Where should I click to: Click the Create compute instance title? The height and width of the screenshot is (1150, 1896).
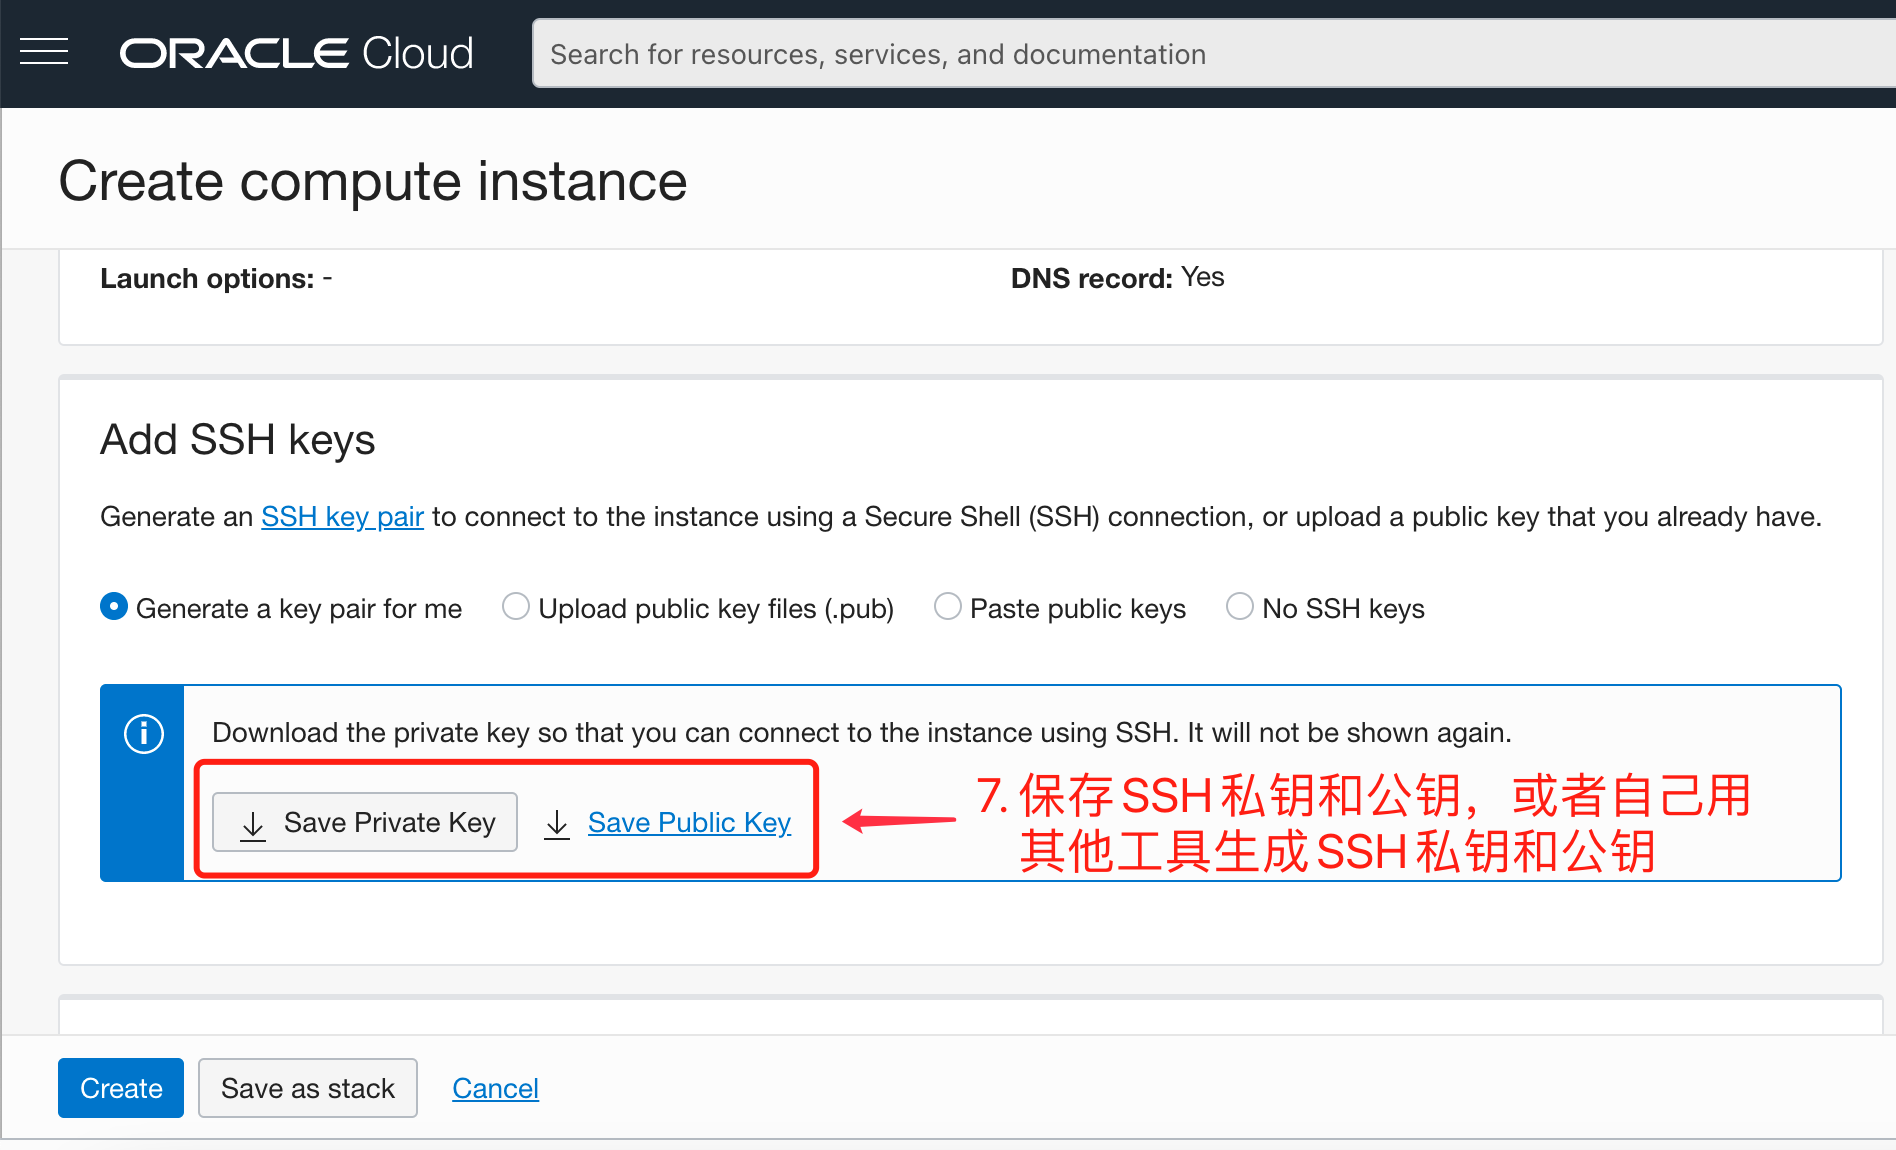(373, 181)
